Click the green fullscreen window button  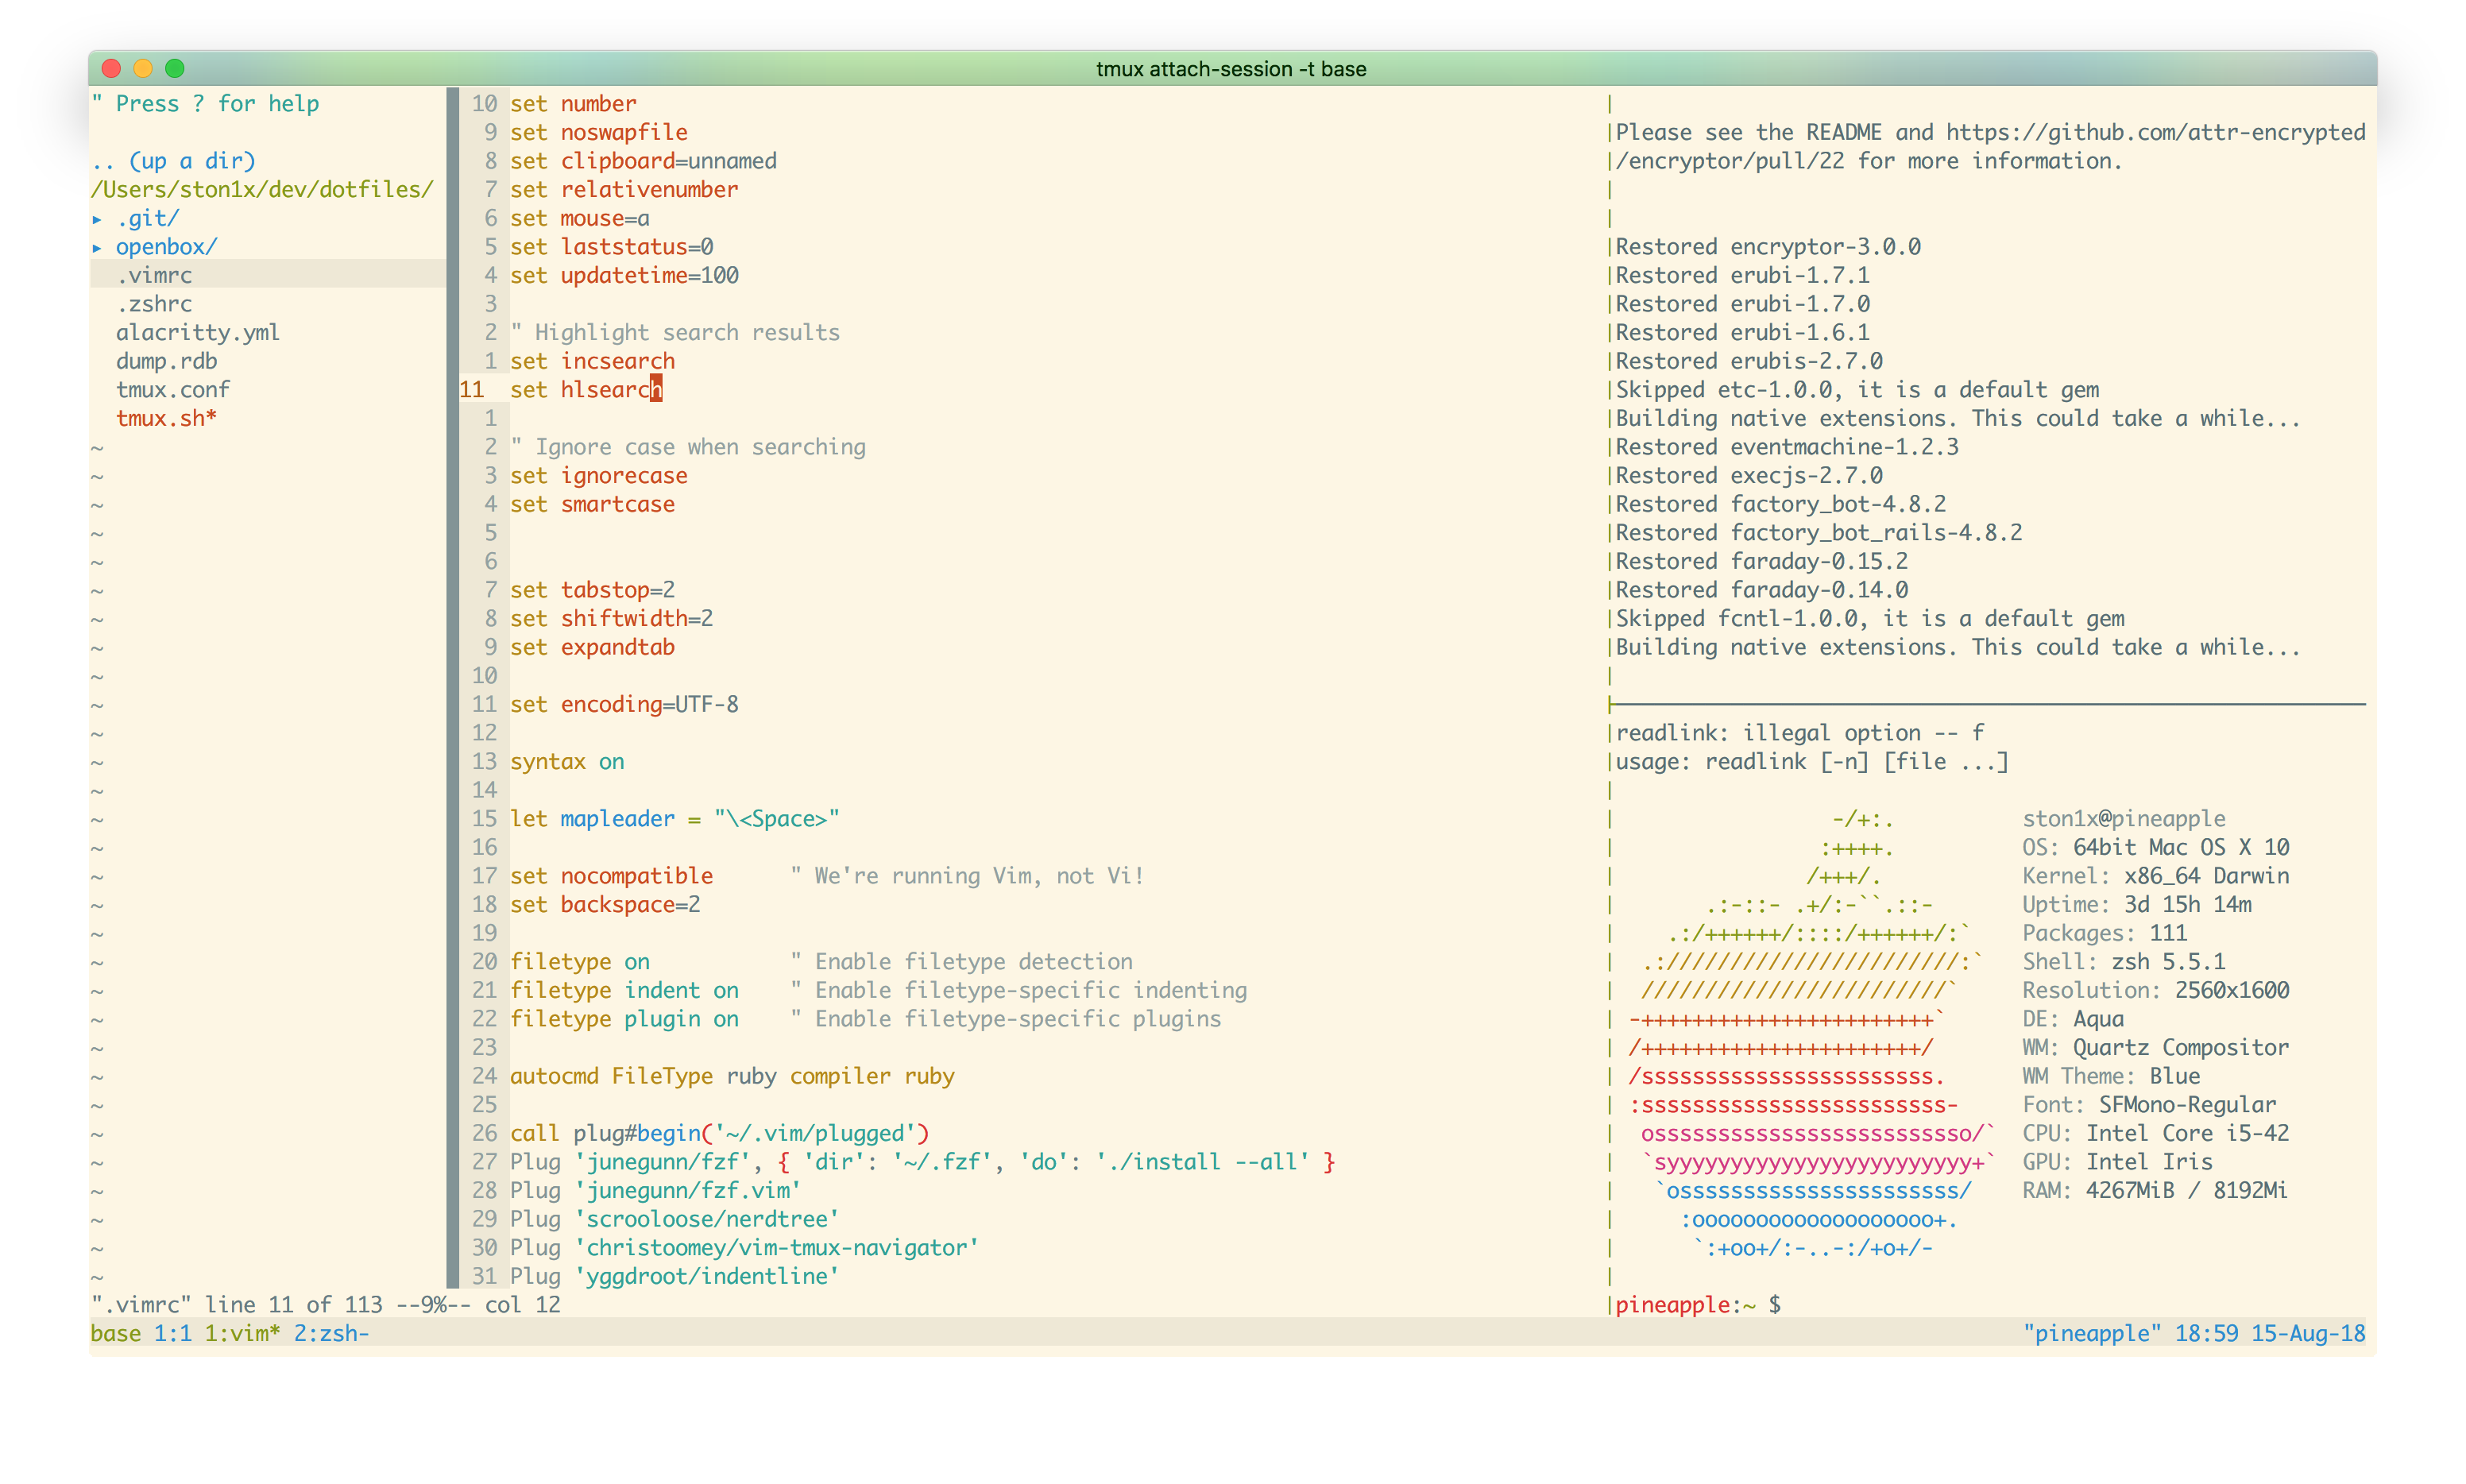(x=175, y=68)
